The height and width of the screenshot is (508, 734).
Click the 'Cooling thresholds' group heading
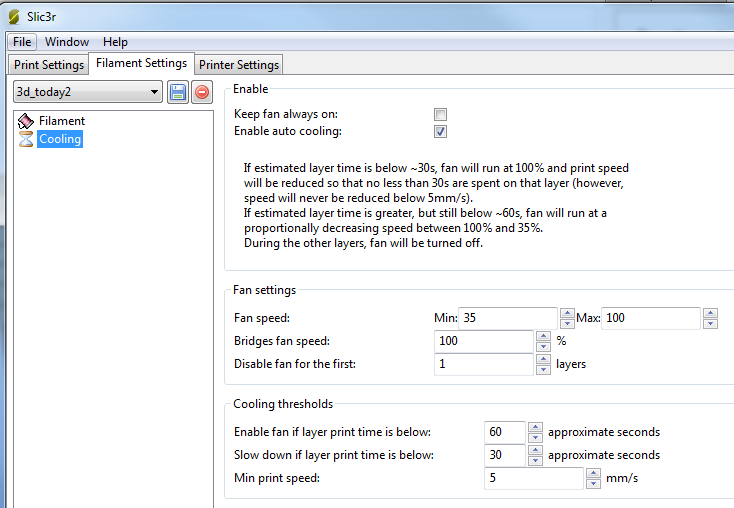tap(283, 404)
